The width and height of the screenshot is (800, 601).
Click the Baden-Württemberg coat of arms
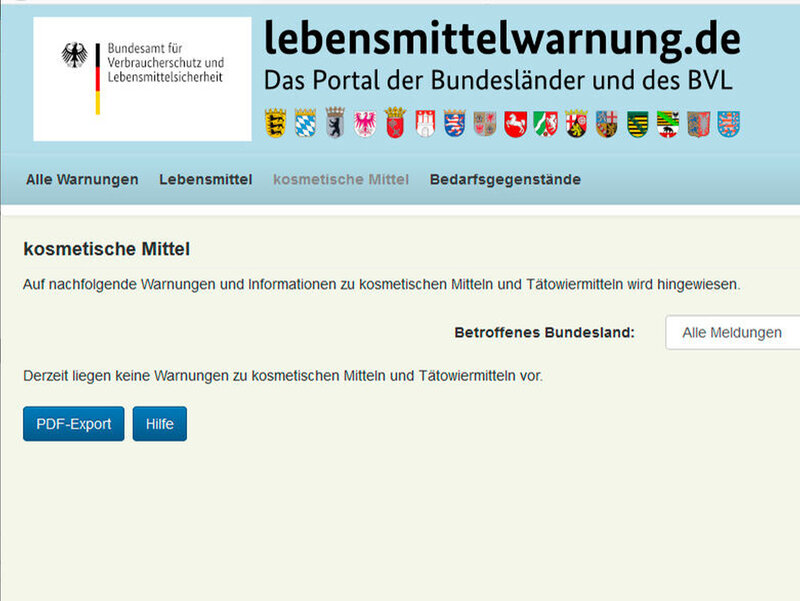click(x=276, y=123)
